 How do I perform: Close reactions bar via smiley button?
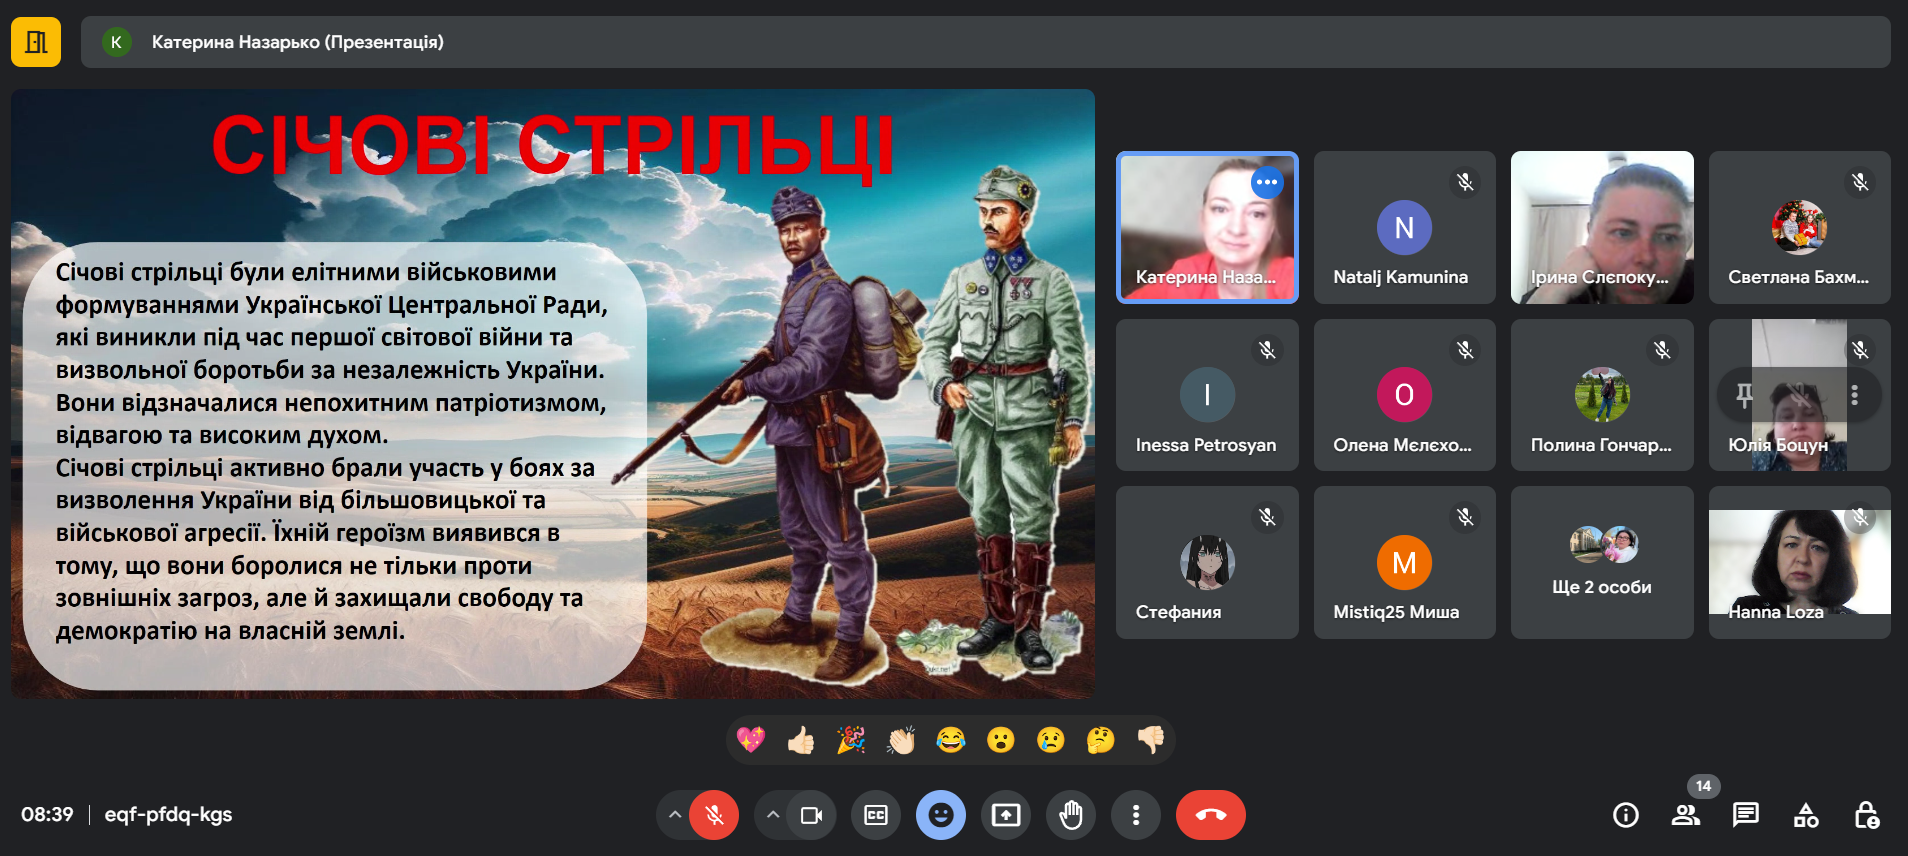click(x=941, y=815)
